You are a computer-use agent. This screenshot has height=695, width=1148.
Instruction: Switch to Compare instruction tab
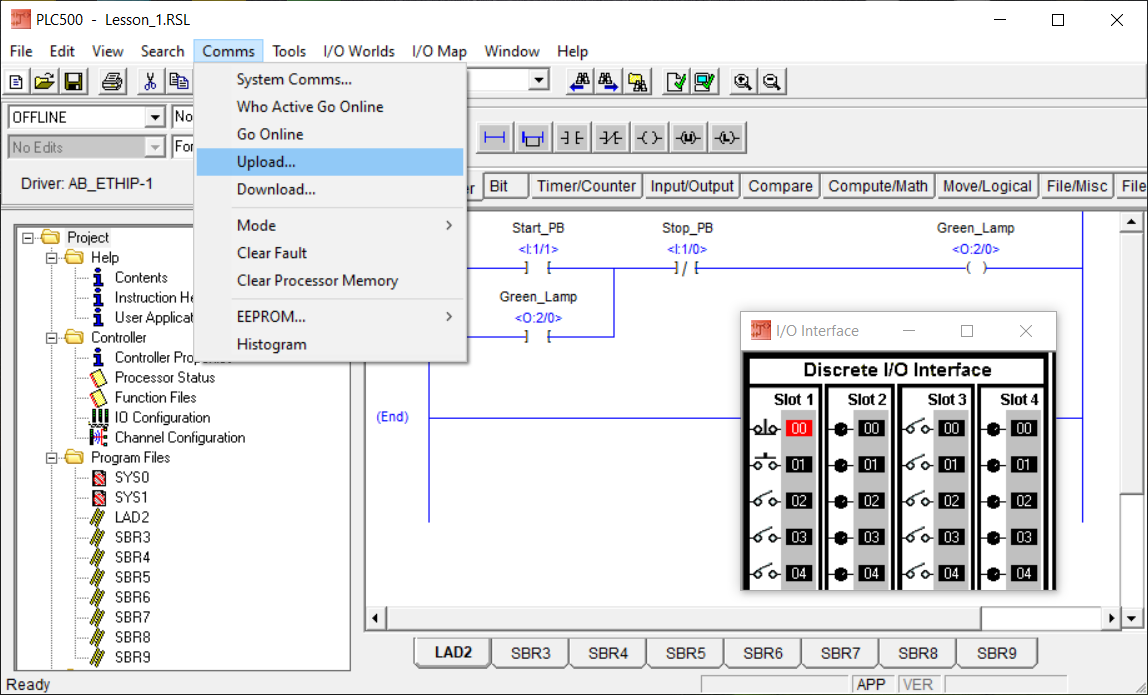point(780,186)
